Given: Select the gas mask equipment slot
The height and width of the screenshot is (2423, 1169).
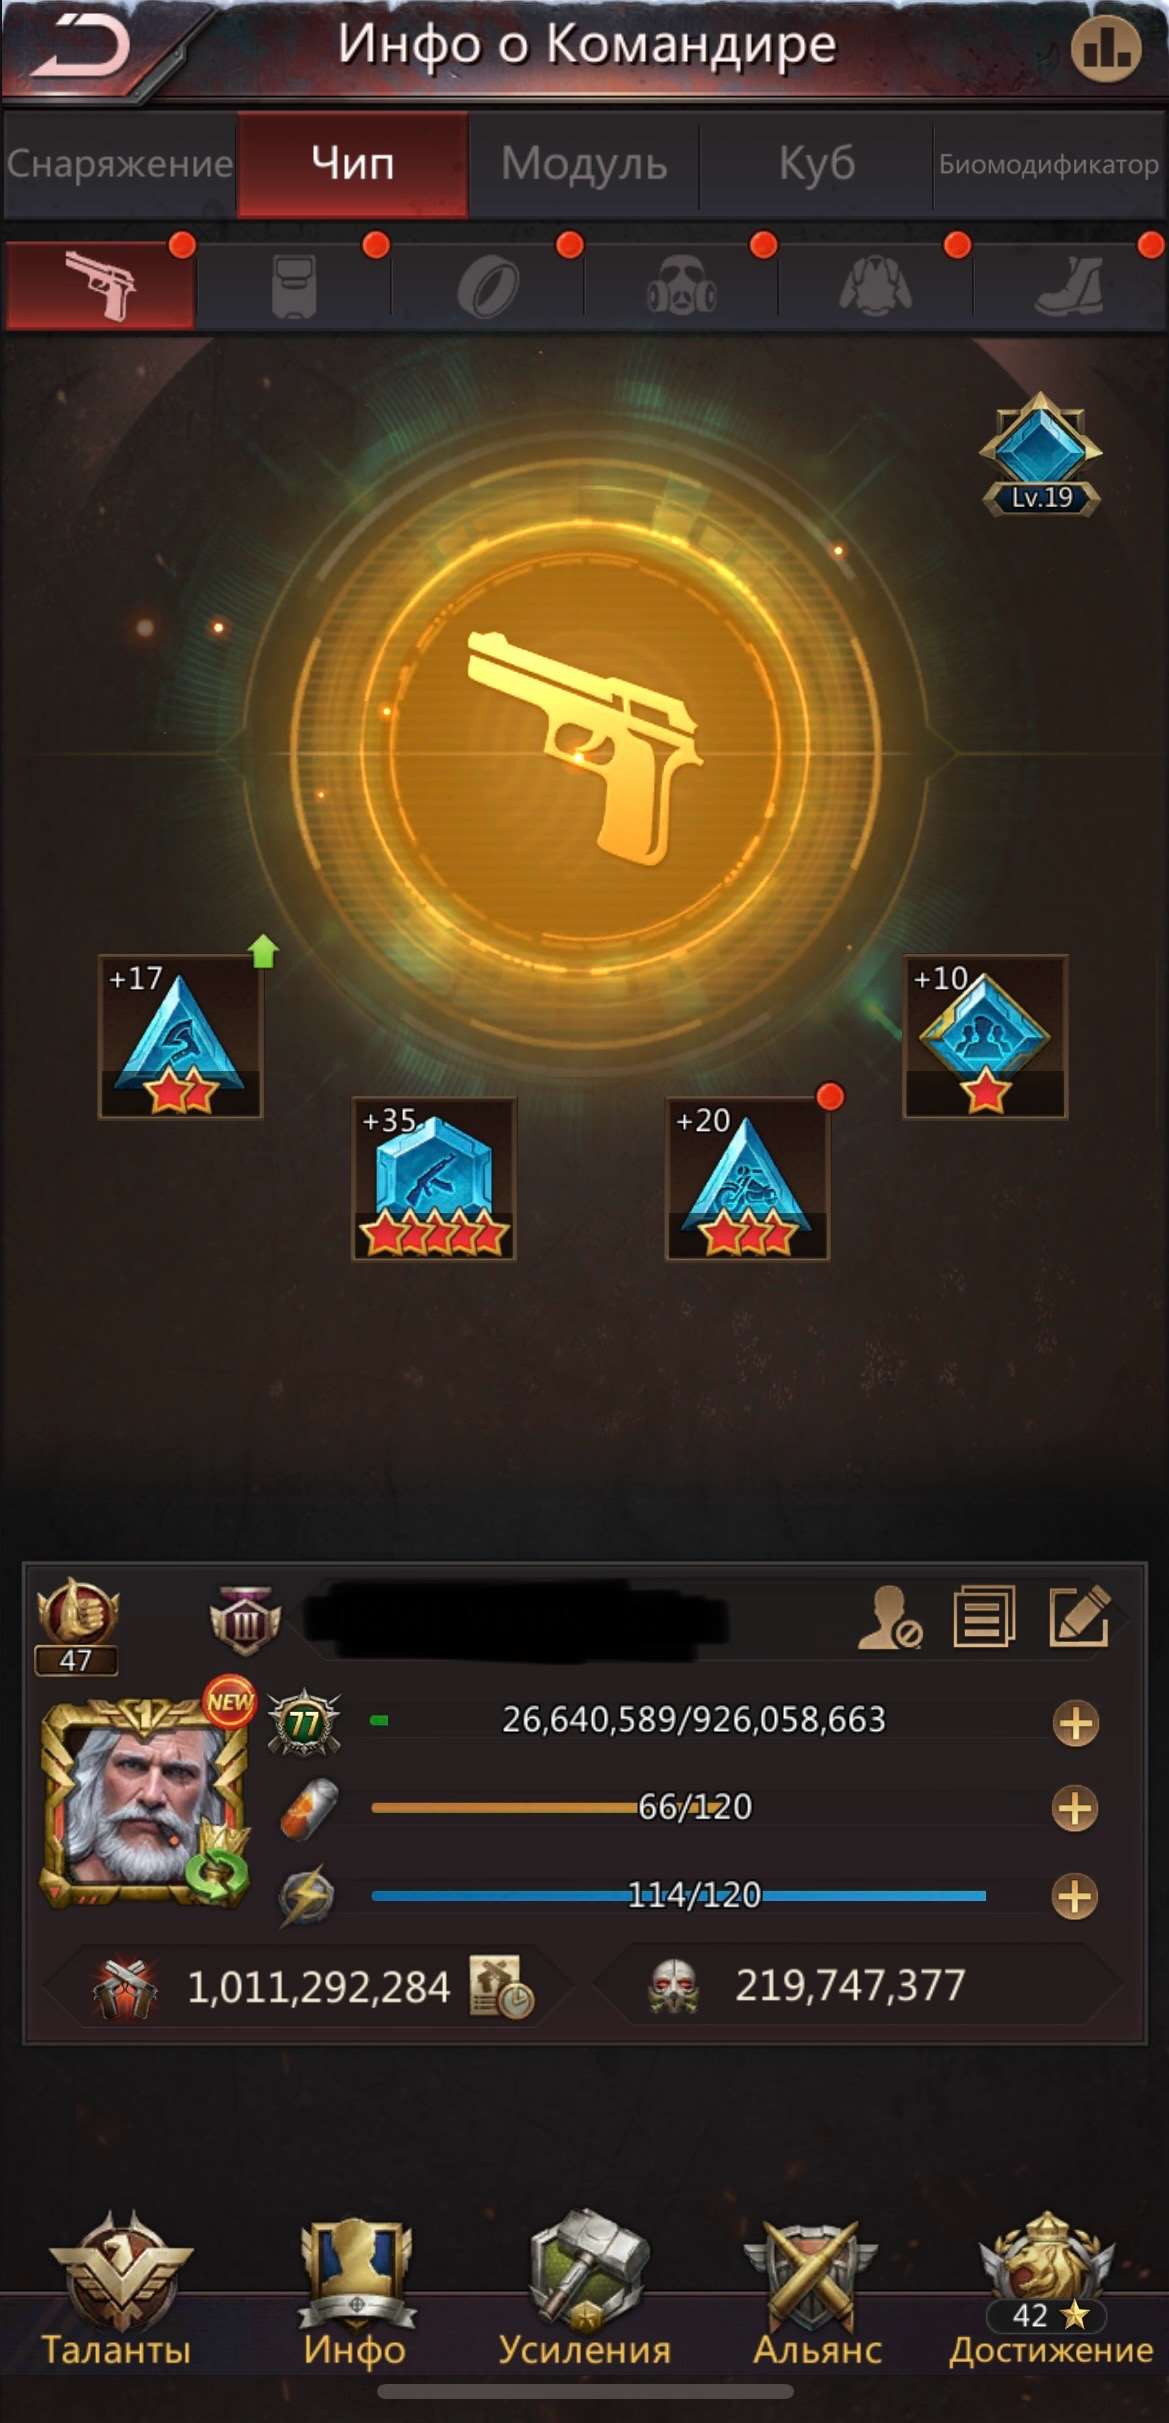Looking at the screenshot, I should pos(681,286).
